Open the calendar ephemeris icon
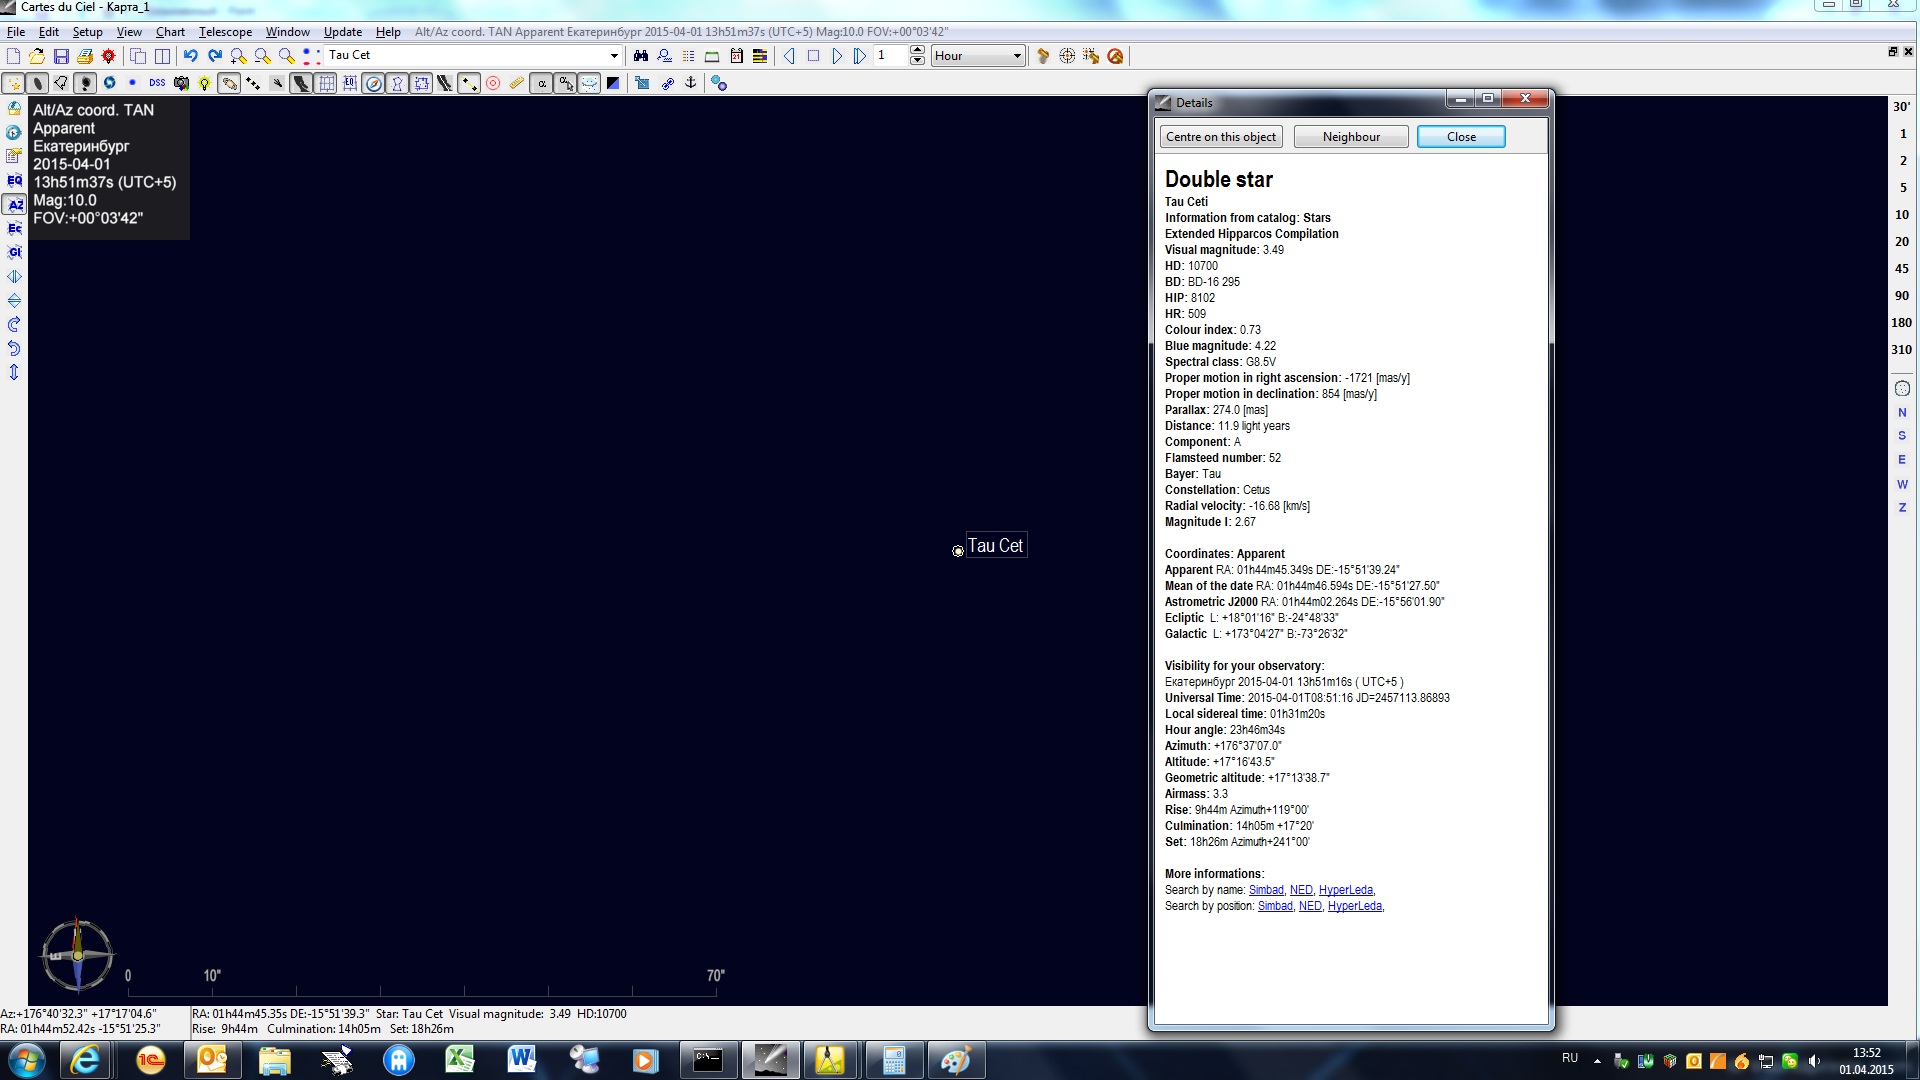Screen dimensions: 1920x1080 pyautogui.click(x=737, y=56)
